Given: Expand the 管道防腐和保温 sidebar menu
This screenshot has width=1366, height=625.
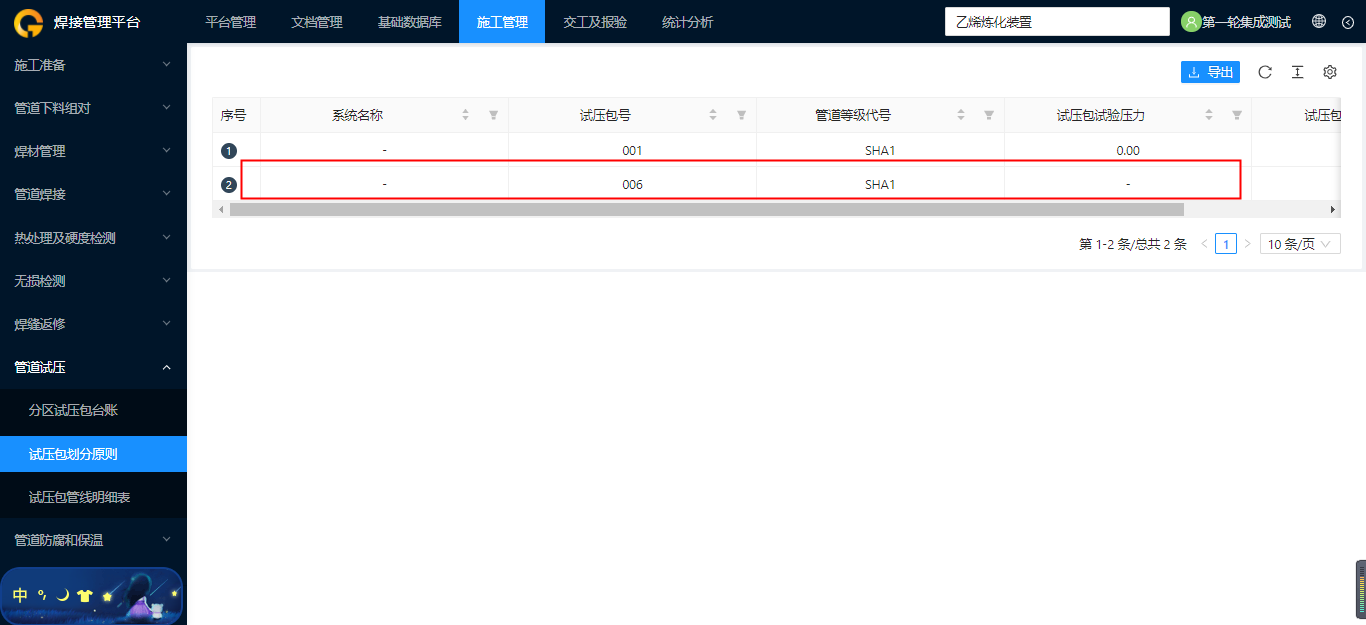Looking at the screenshot, I should point(93,540).
